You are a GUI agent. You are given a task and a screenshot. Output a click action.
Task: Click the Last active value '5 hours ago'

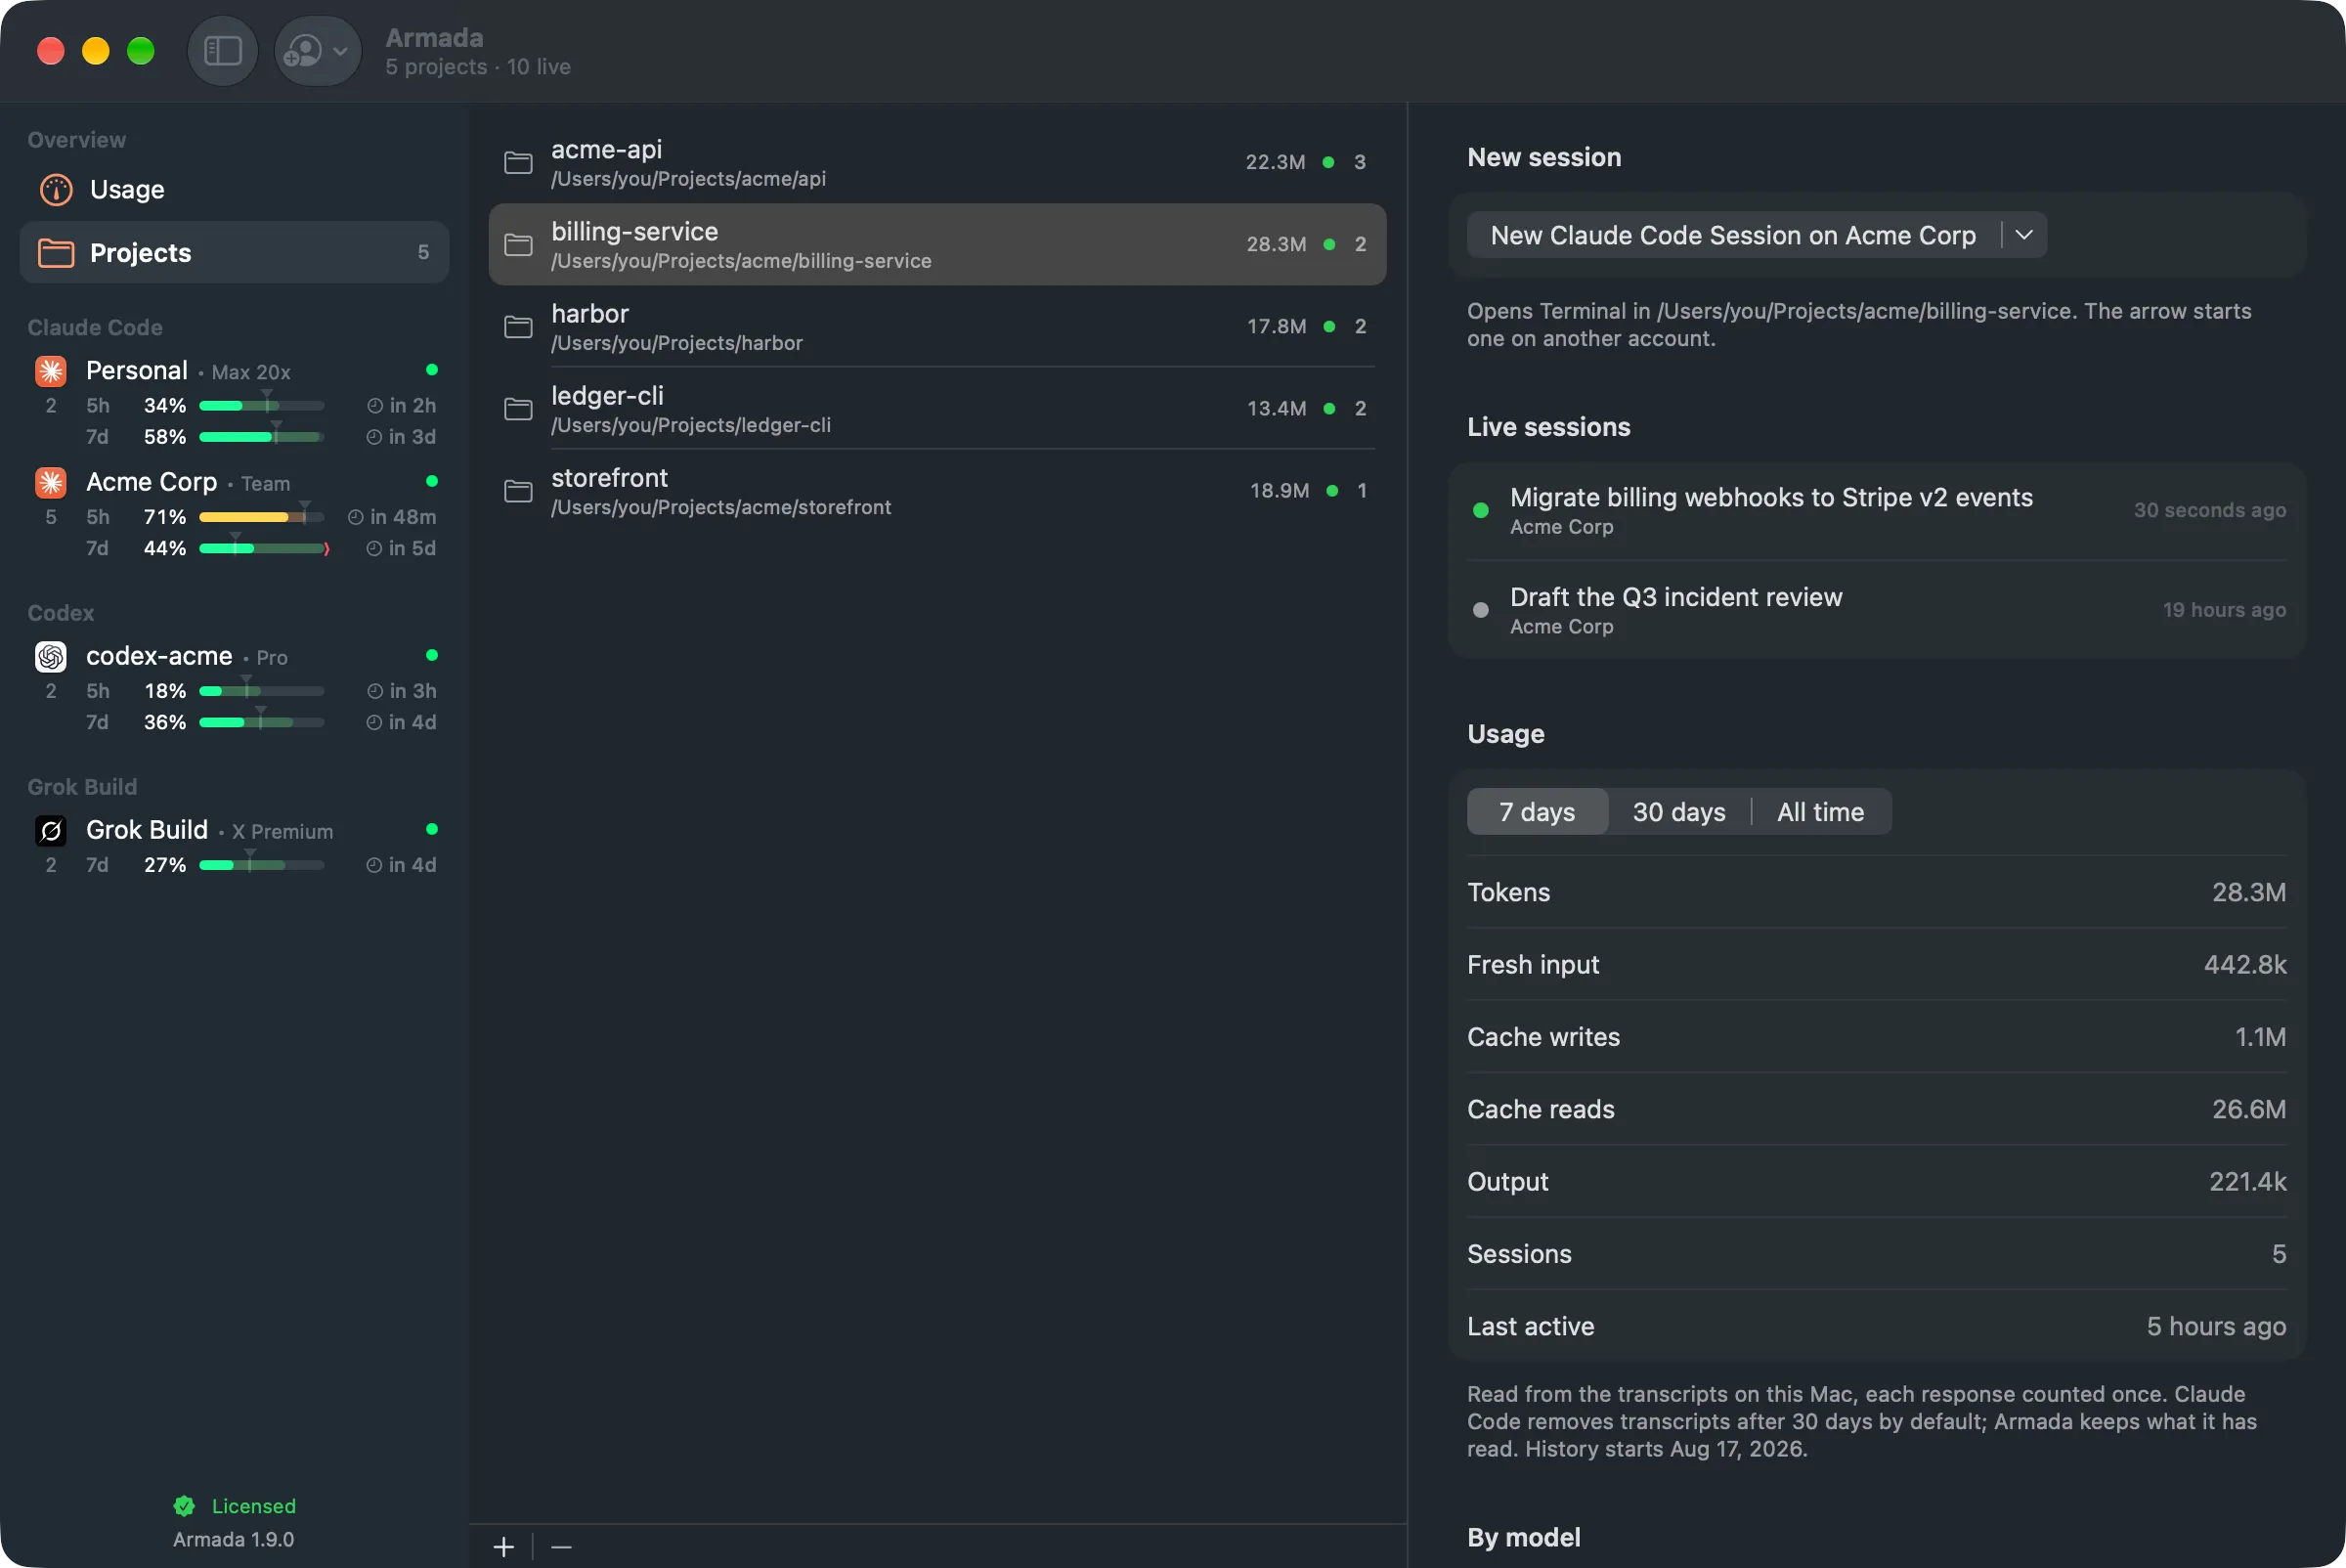(2216, 1326)
